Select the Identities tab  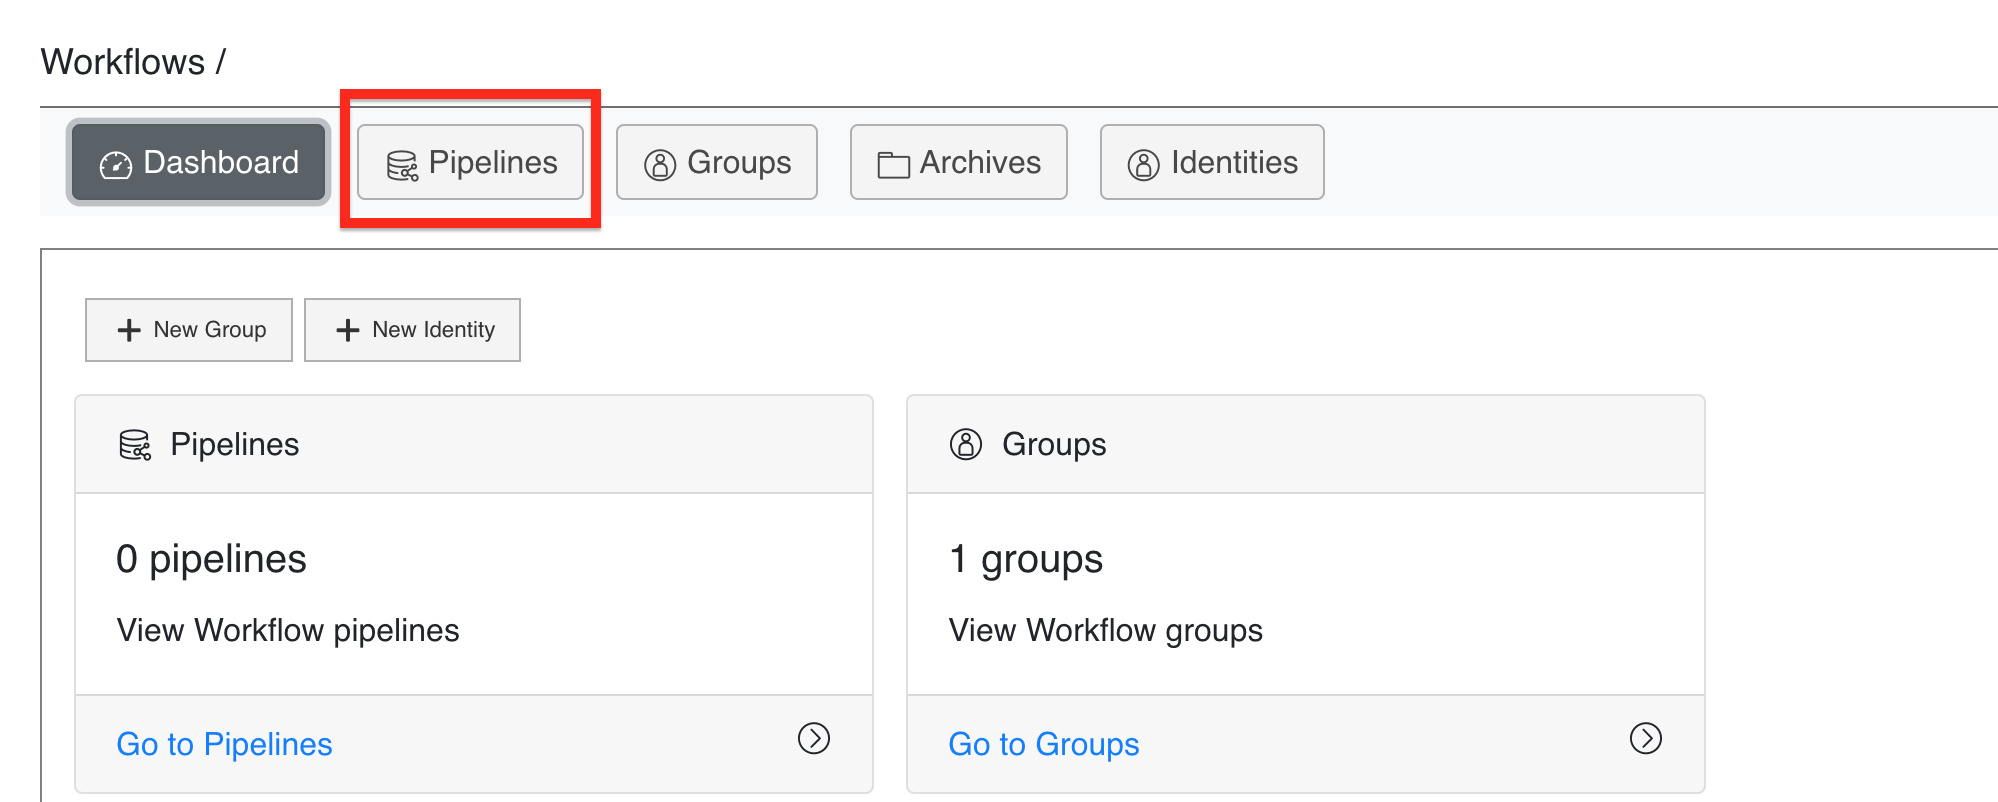(x=1212, y=162)
